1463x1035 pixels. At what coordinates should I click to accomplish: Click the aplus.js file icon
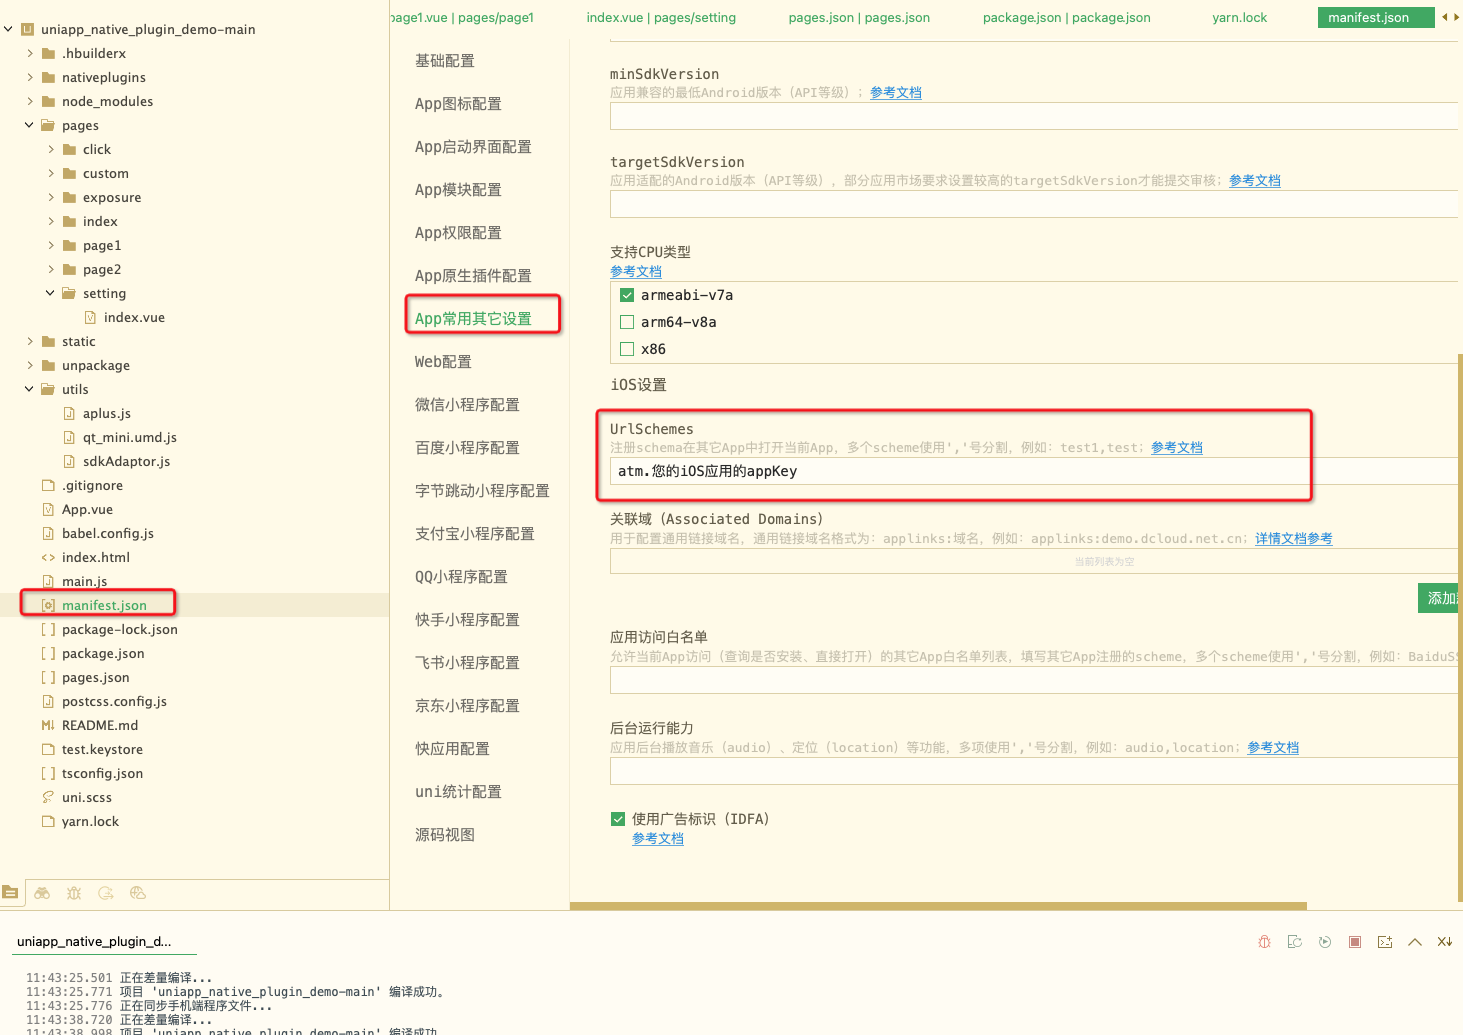69,413
